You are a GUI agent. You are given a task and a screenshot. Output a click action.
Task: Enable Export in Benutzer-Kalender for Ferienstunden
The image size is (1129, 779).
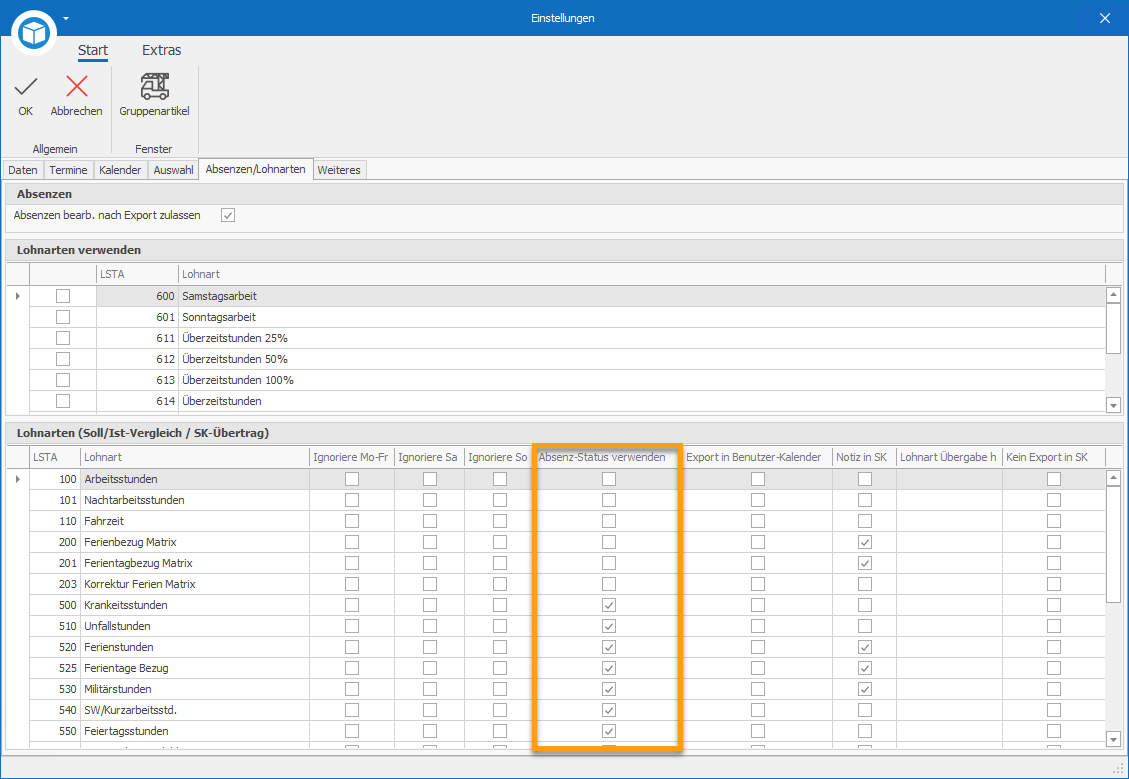[x=757, y=647]
